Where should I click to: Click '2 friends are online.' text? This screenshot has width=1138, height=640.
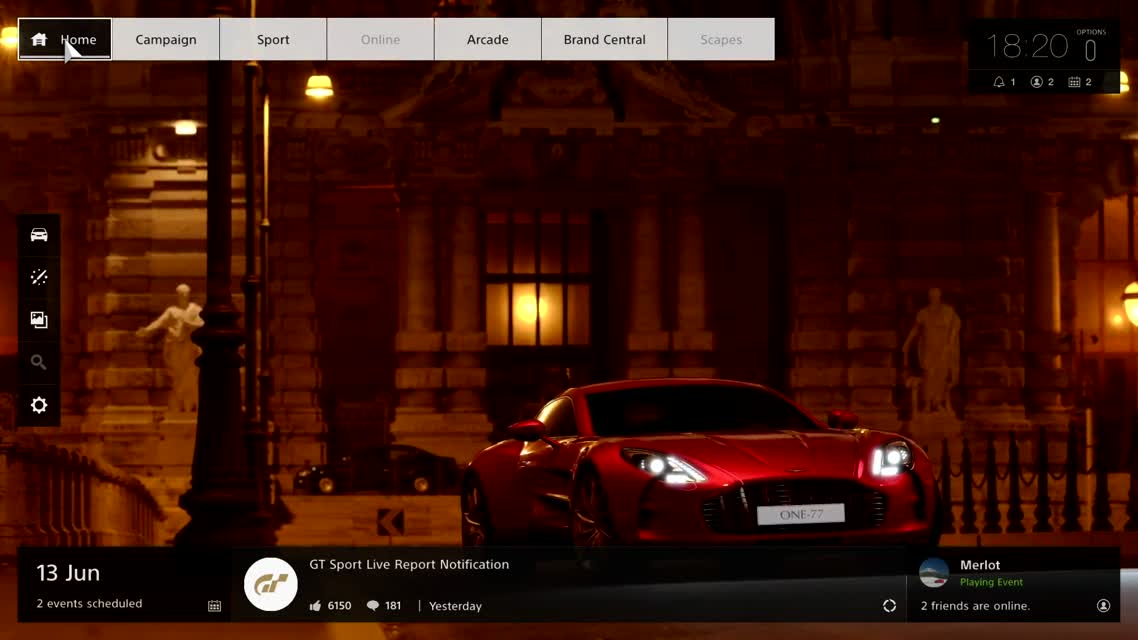(975, 605)
